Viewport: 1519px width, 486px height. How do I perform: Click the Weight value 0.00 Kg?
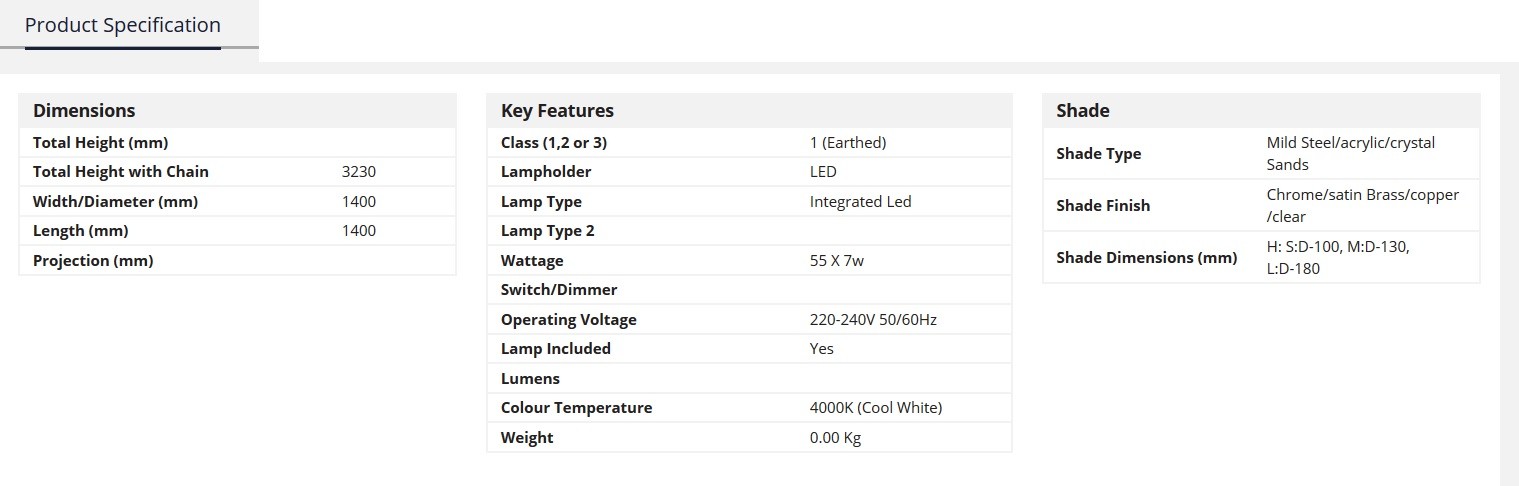coord(835,438)
